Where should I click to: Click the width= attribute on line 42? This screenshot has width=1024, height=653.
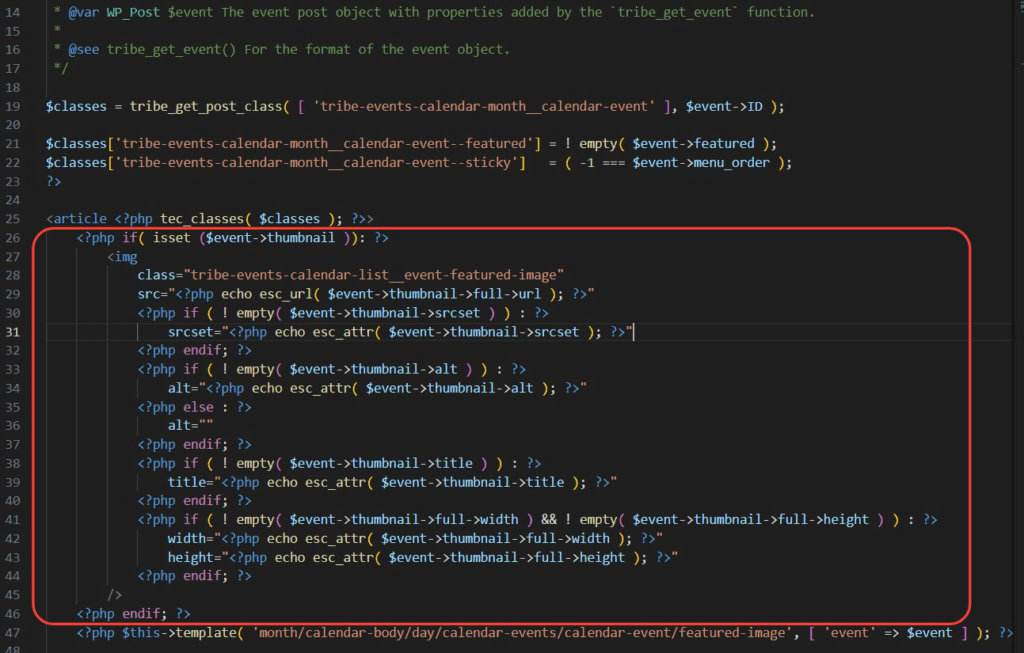tap(190, 538)
